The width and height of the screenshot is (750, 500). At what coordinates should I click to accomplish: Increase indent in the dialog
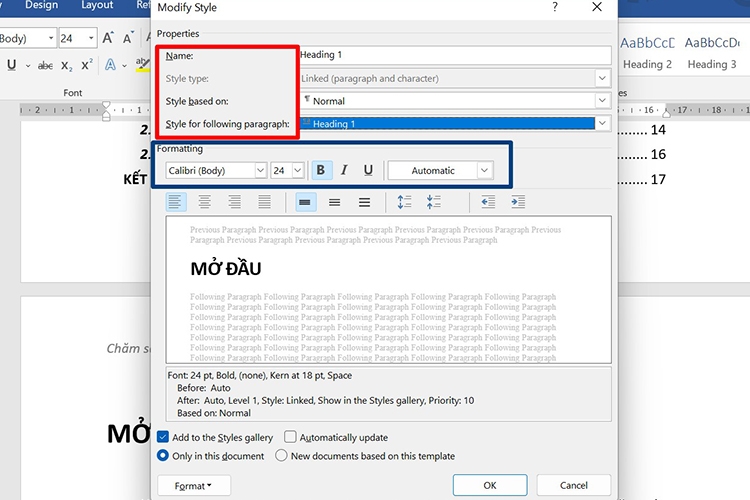(x=518, y=202)
